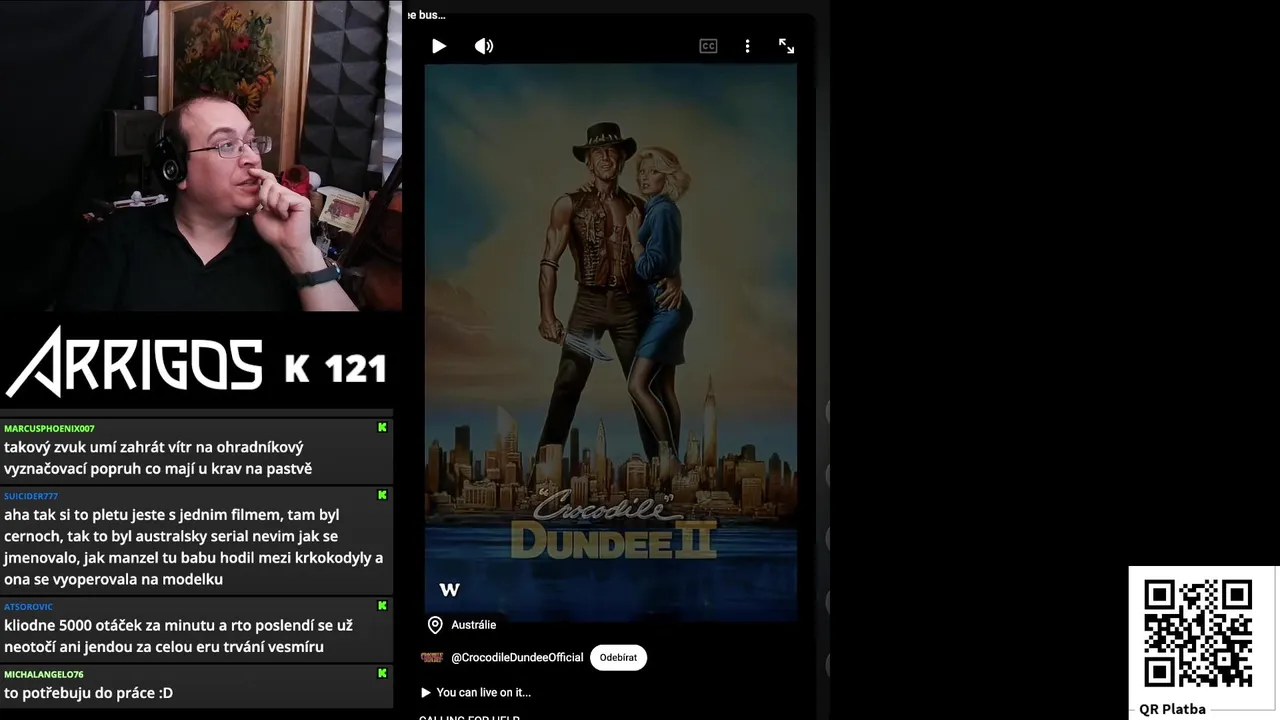
Task: Click the W logo on the poster
Action: 449,590
